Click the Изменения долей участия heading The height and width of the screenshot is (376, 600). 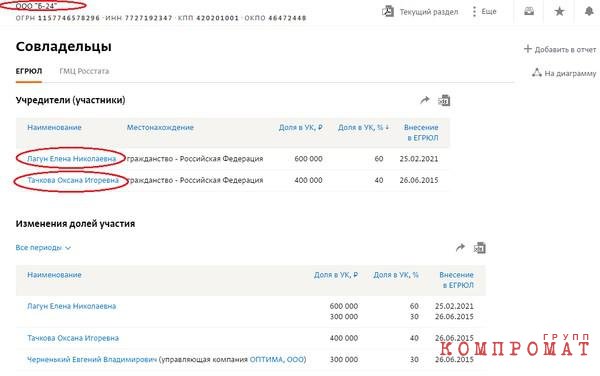[x=75, y=224]
